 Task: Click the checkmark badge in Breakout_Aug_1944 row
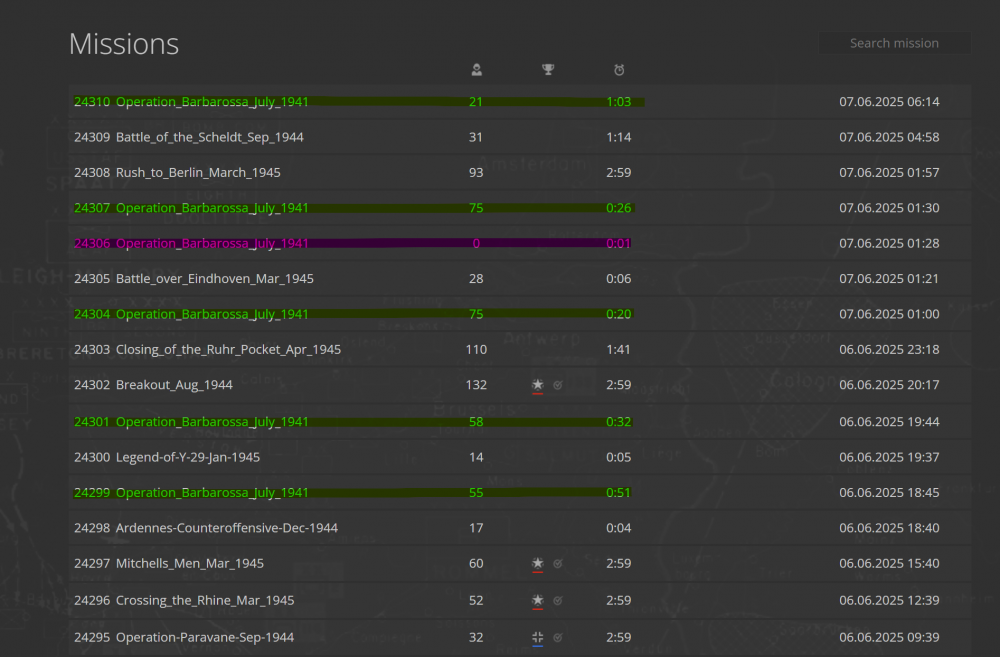[558, 385]
